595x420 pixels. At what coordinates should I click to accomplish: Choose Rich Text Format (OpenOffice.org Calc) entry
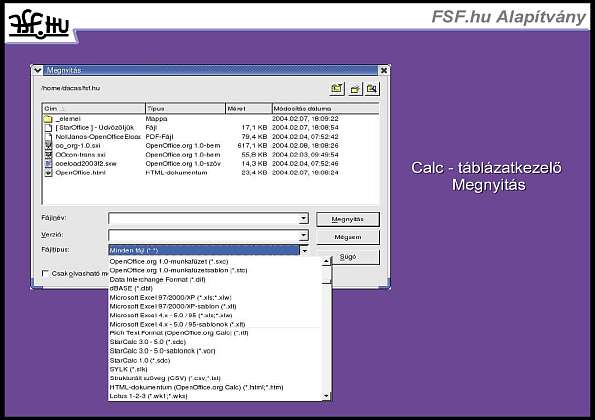(179, 333)
